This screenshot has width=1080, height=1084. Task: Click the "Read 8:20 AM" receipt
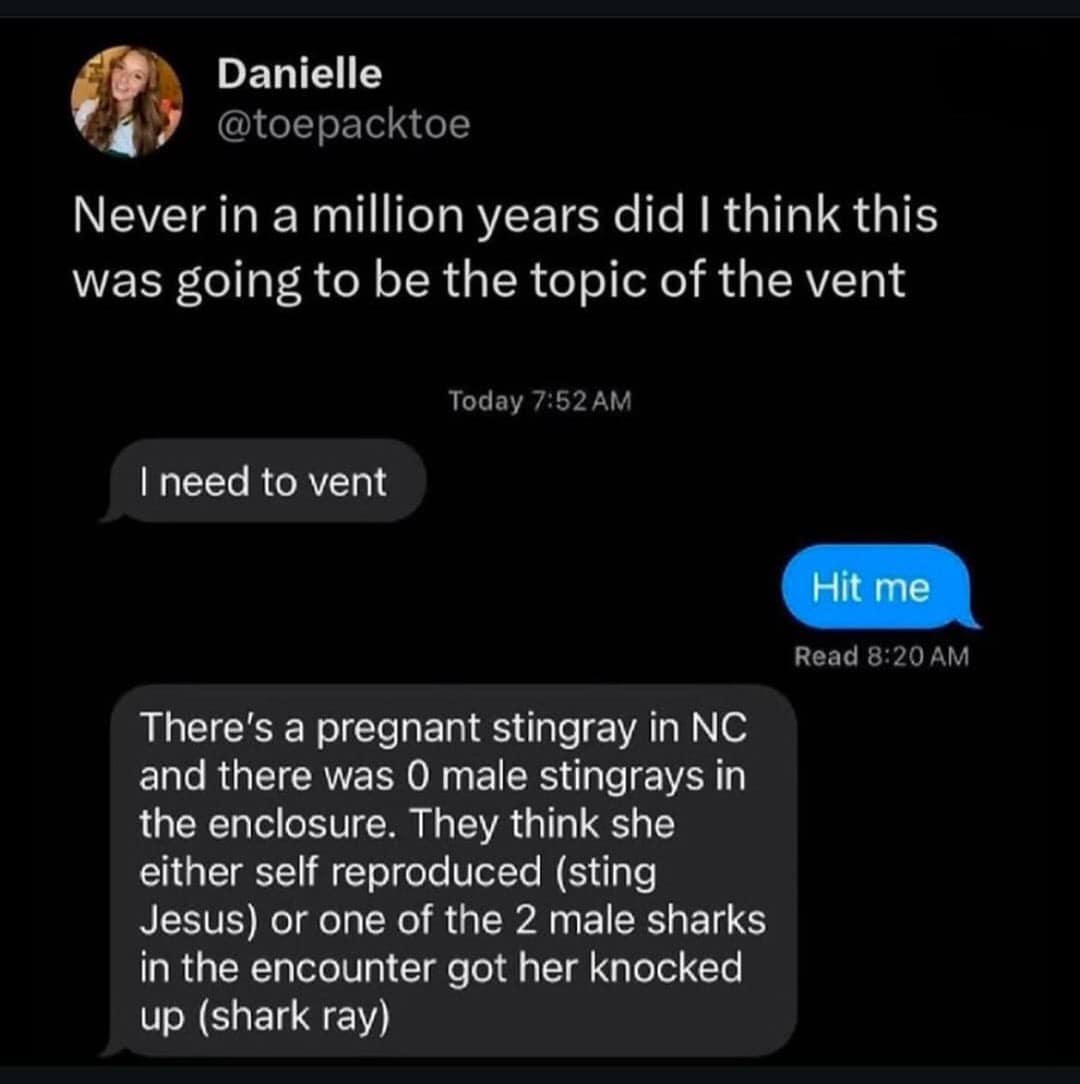pos(881,657)
